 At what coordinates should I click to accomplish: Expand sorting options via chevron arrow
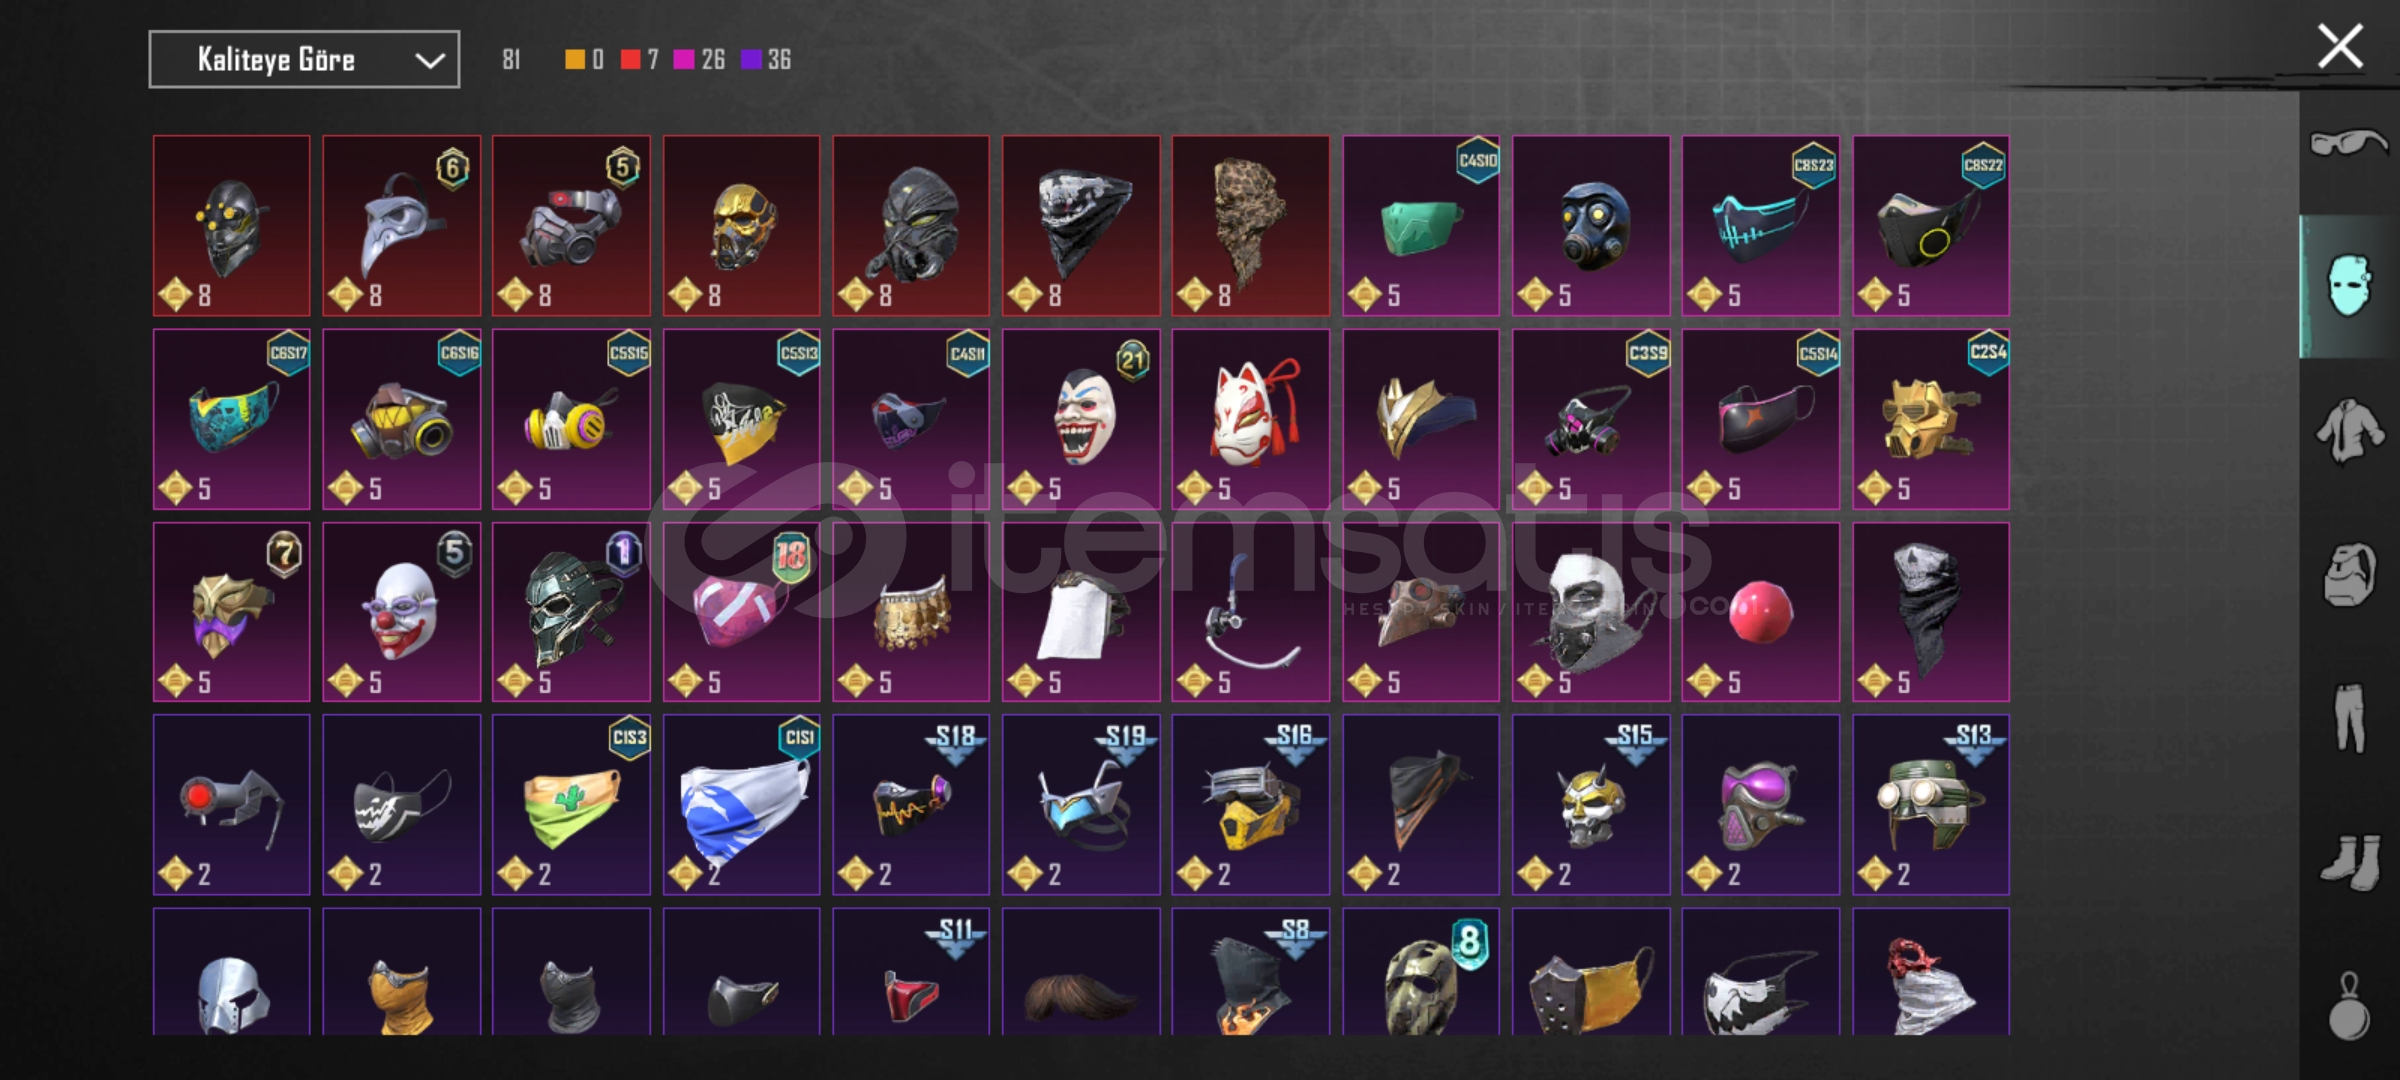(430, 60)
